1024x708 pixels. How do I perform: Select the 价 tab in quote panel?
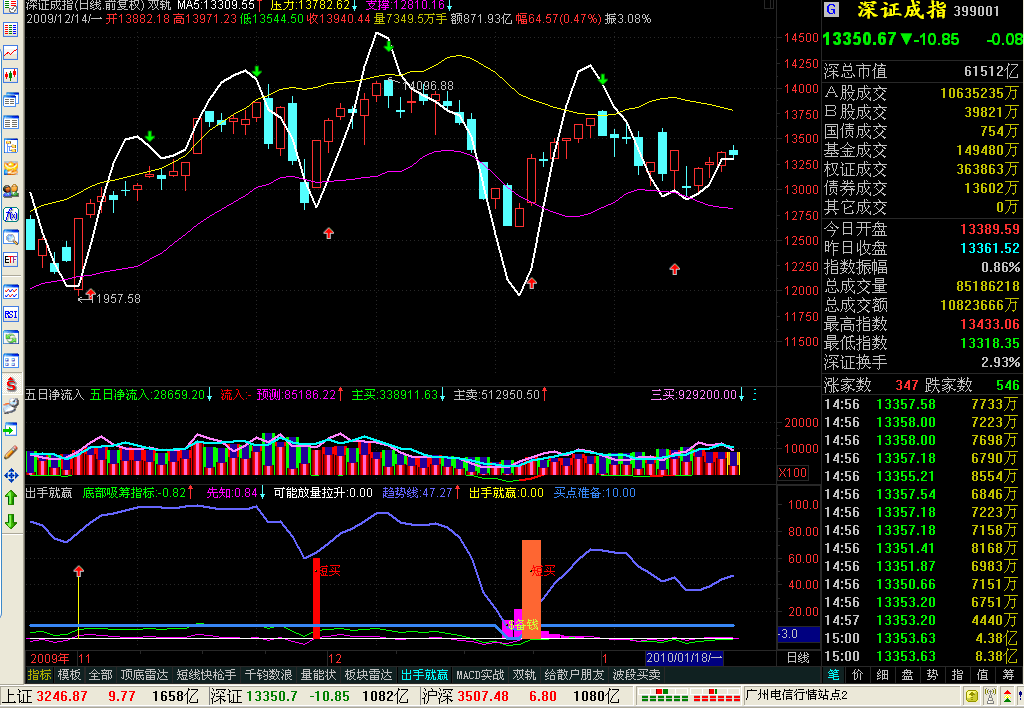[858, 675]
